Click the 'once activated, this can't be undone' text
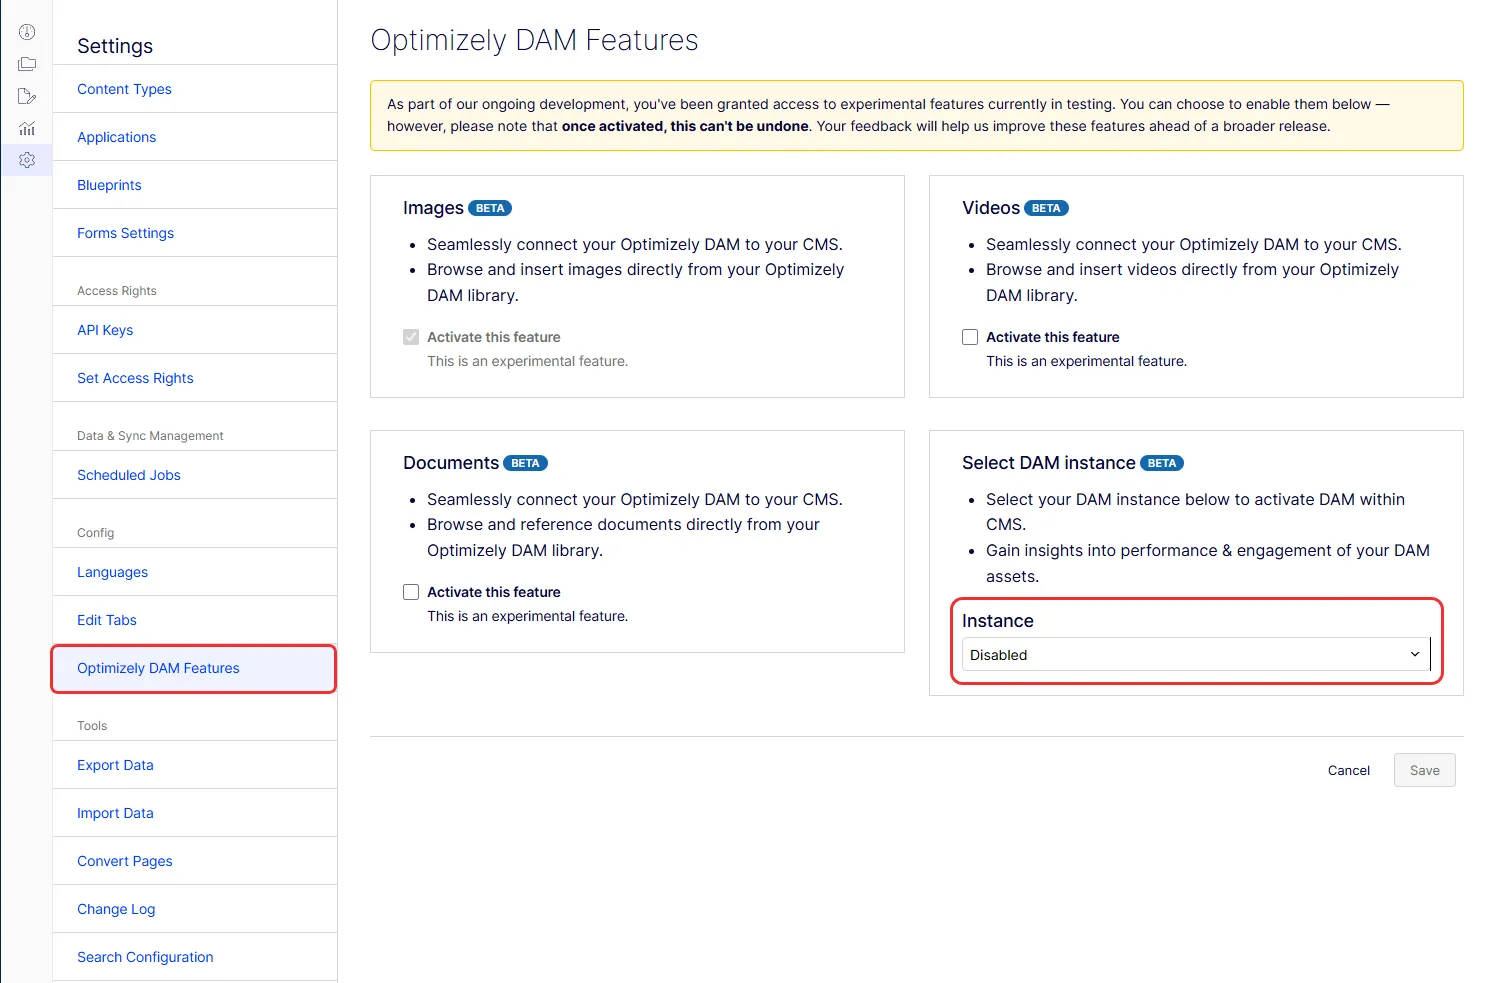The image size is (1490, 983). pos(685,126)
